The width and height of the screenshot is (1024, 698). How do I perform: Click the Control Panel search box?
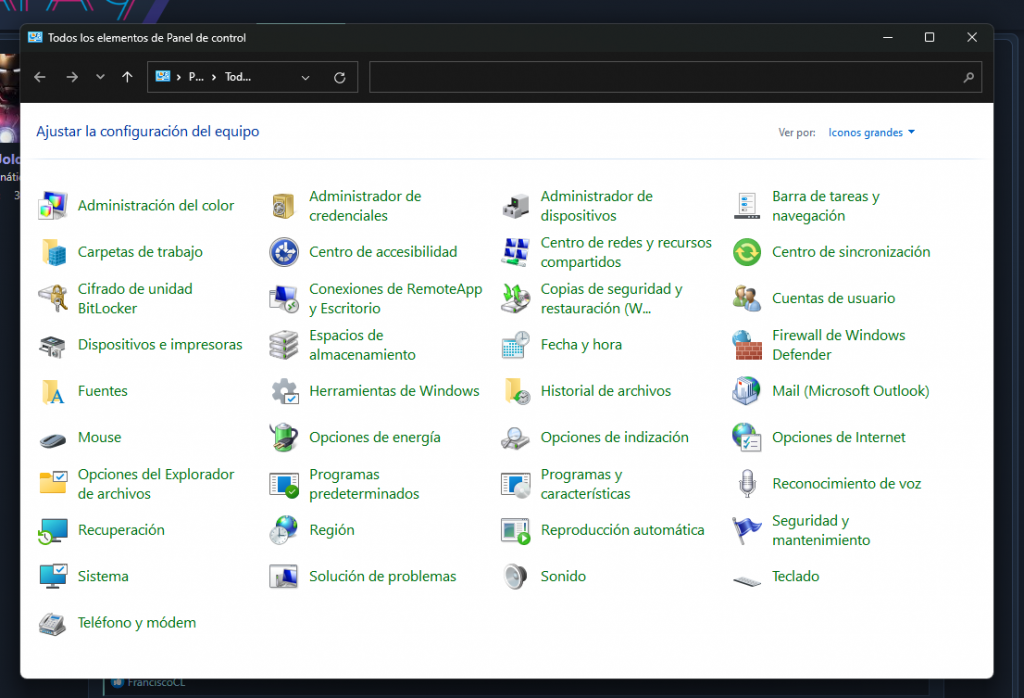click(x=665, y=77)
